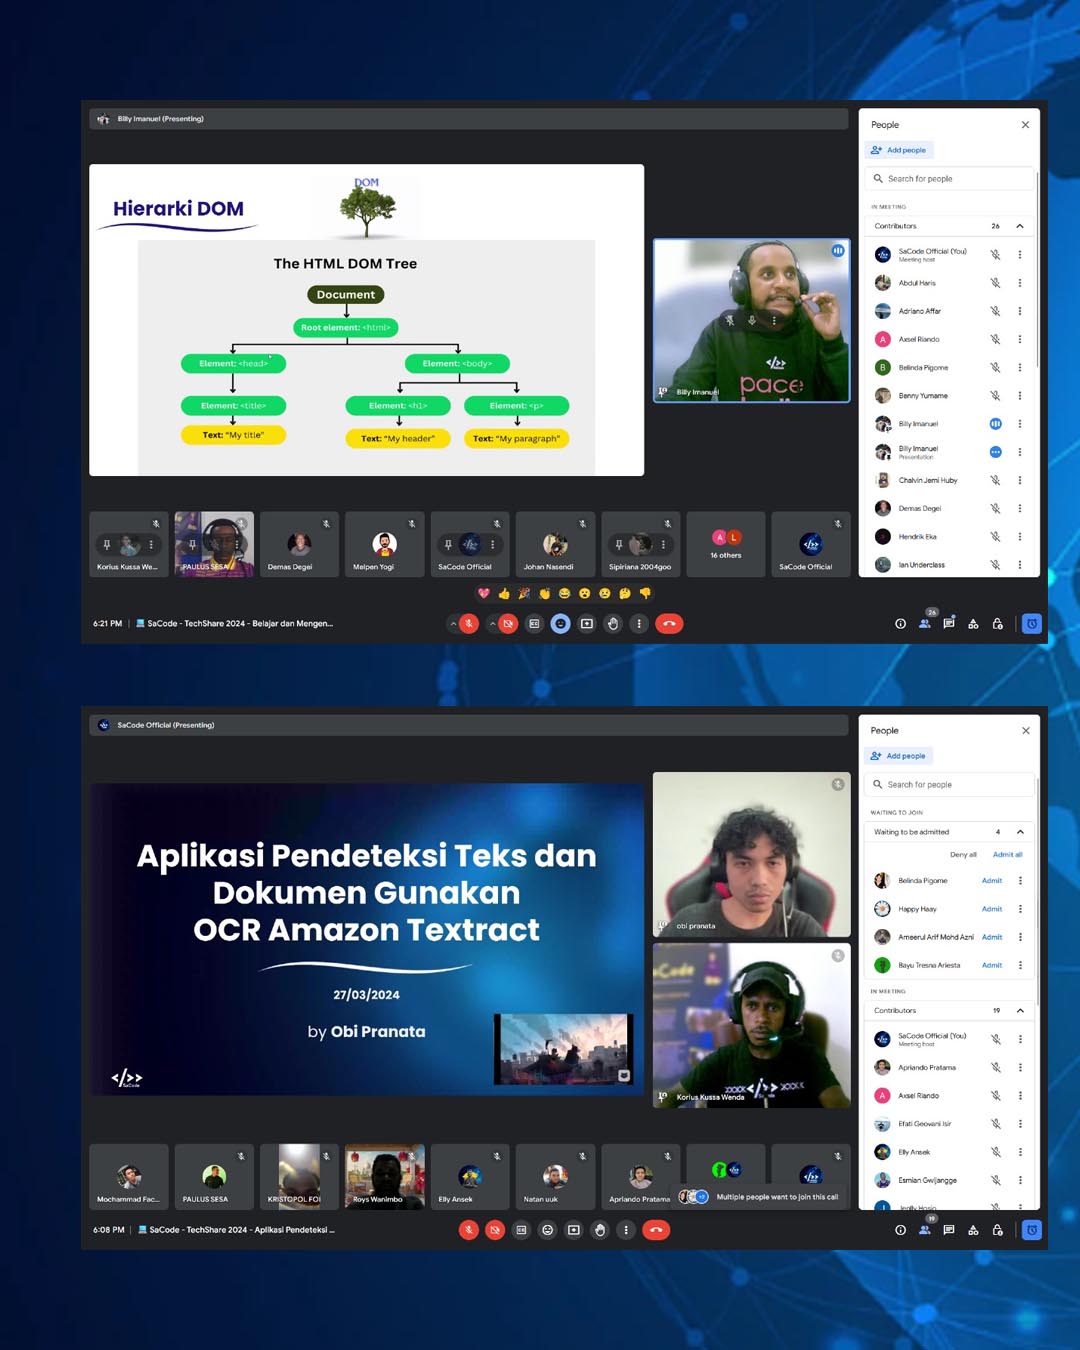Click Multiple people want to join notification
The image size is (1080, 1350).
click(761, 1196)
